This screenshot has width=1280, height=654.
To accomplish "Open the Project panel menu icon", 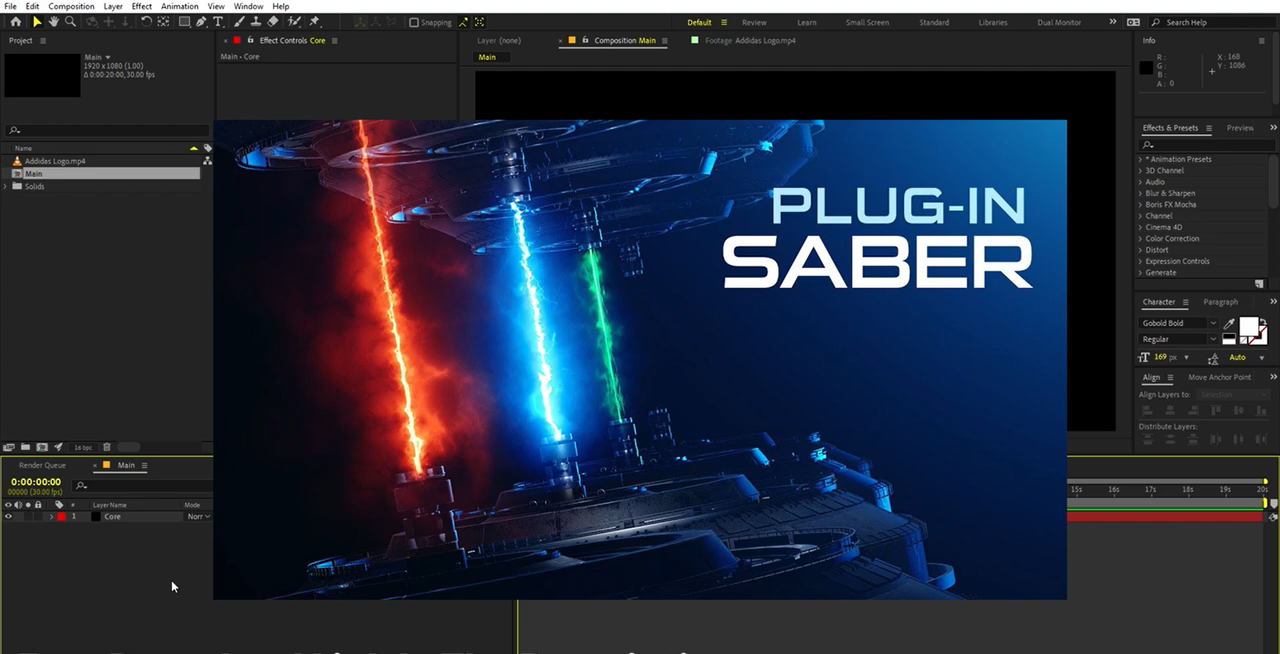I will pyautogui.click(x=42, y=41).
